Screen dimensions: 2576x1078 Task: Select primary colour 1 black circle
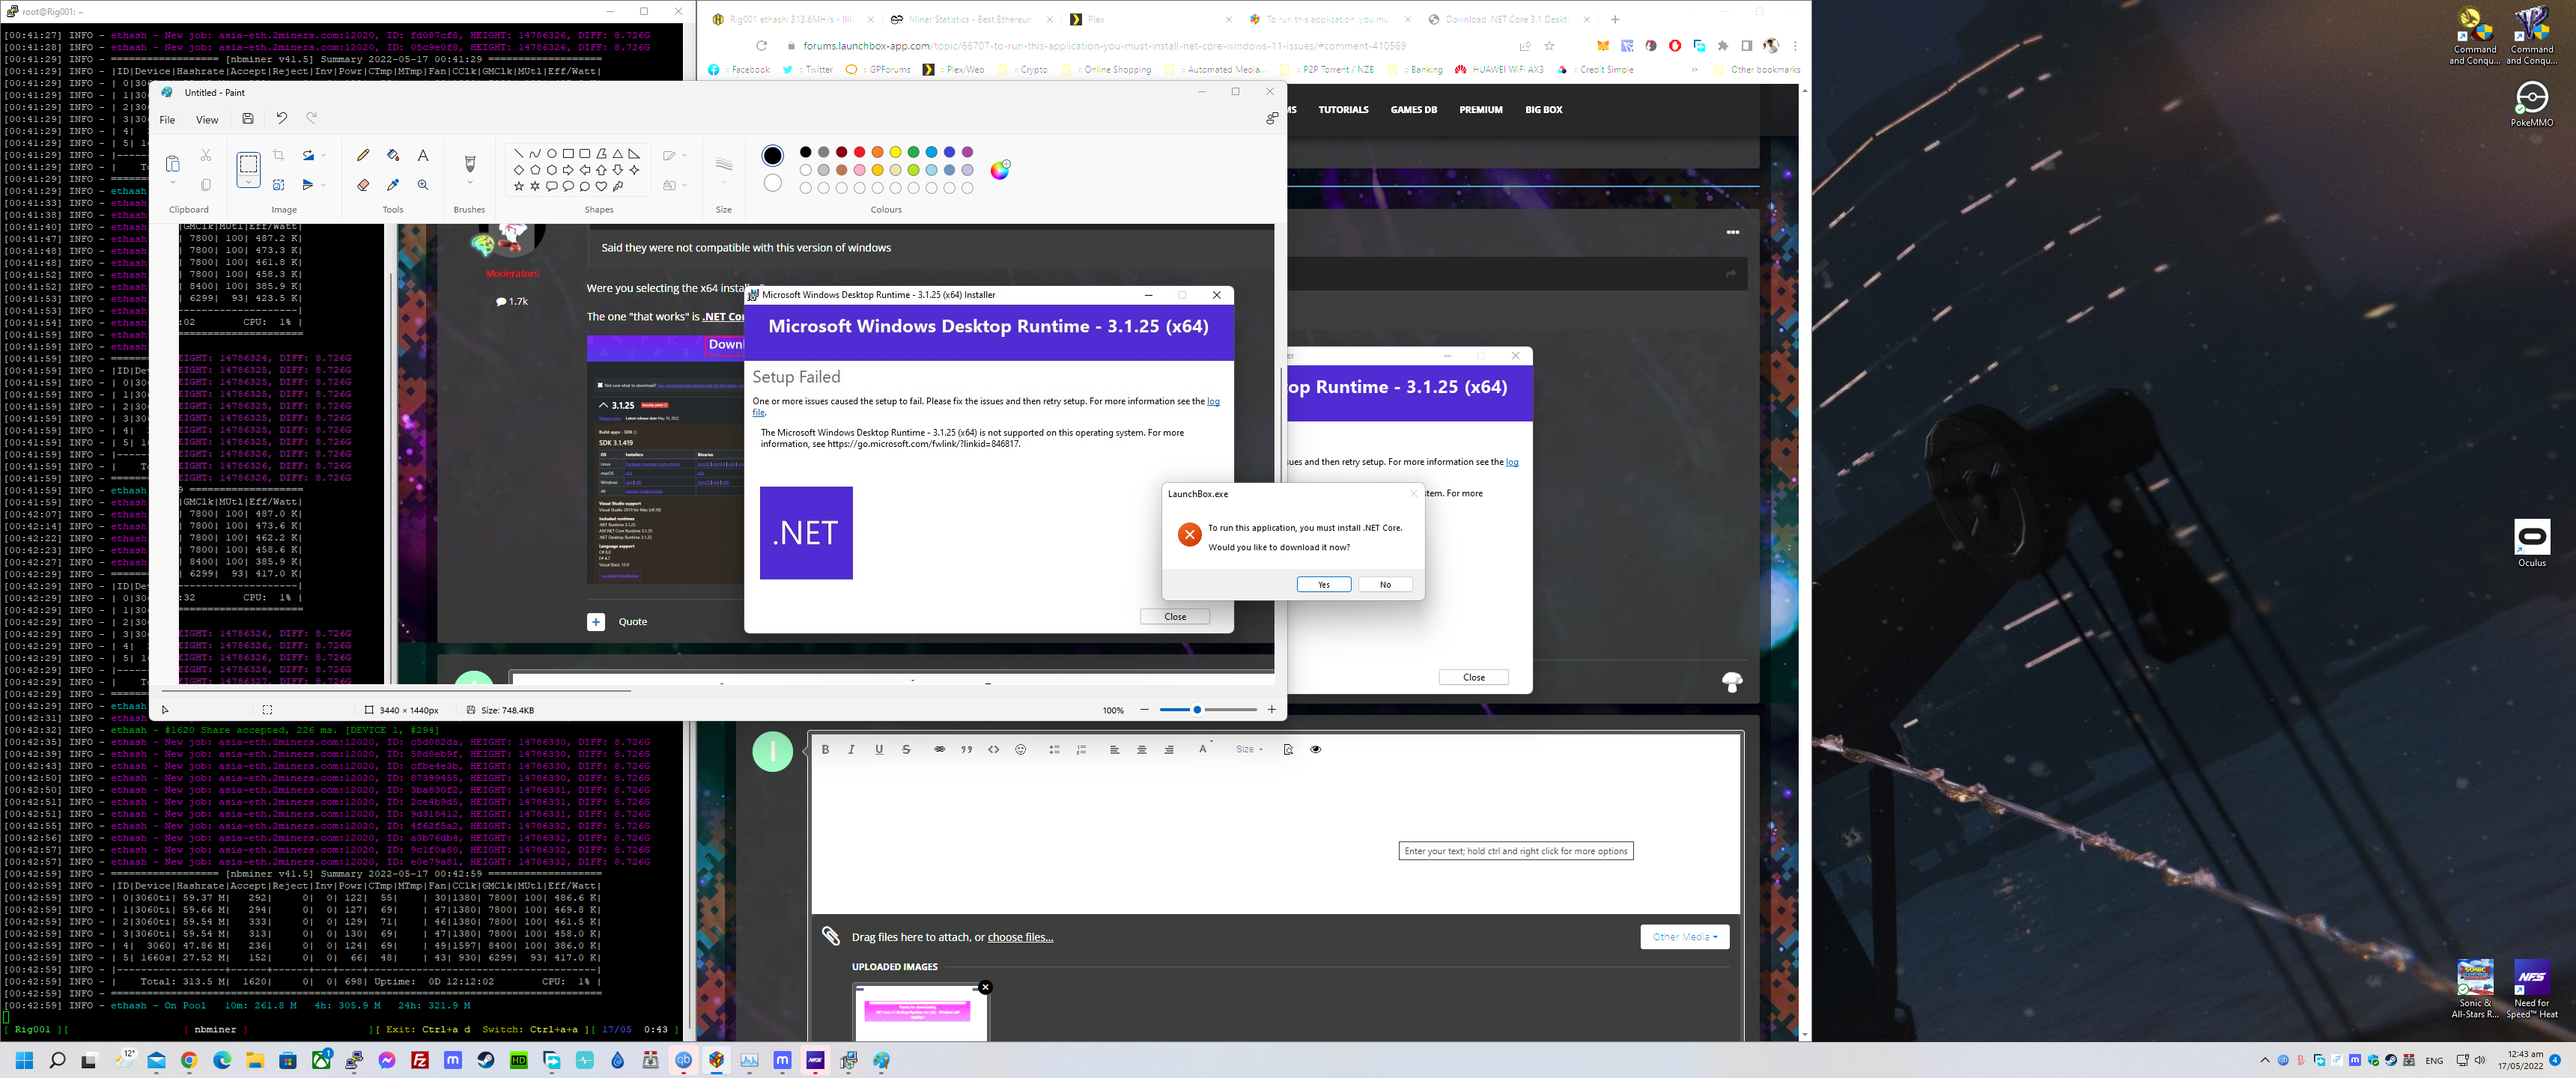tap(772, 155)
